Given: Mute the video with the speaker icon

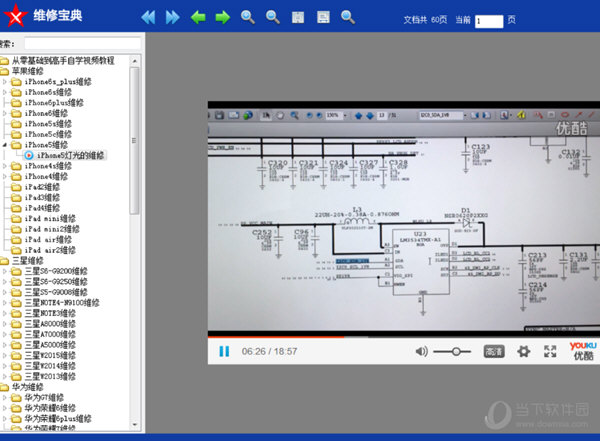Looking at the screenshot, I should [x=421, y=351].
